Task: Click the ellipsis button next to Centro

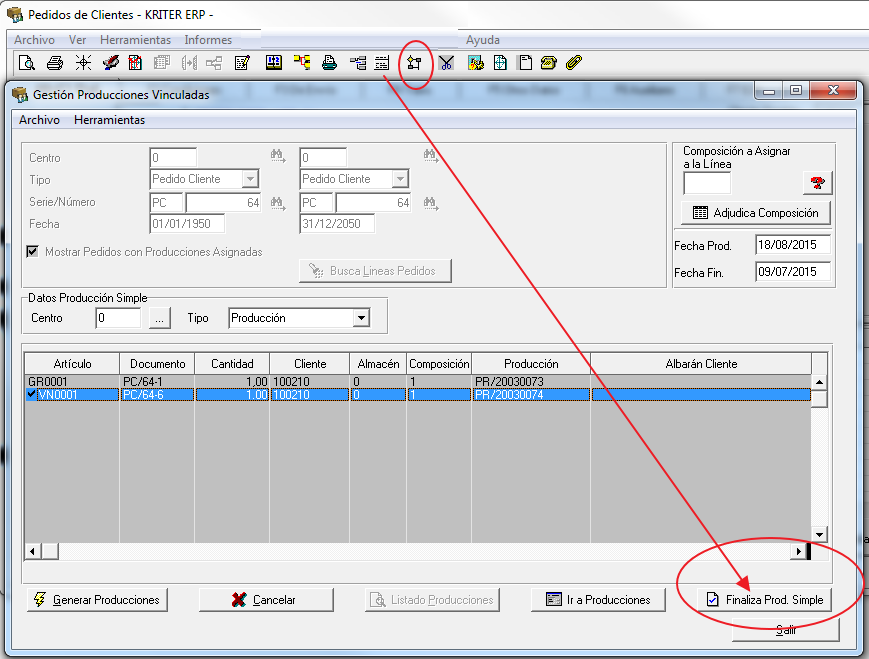Action: (x=160, y=318)
